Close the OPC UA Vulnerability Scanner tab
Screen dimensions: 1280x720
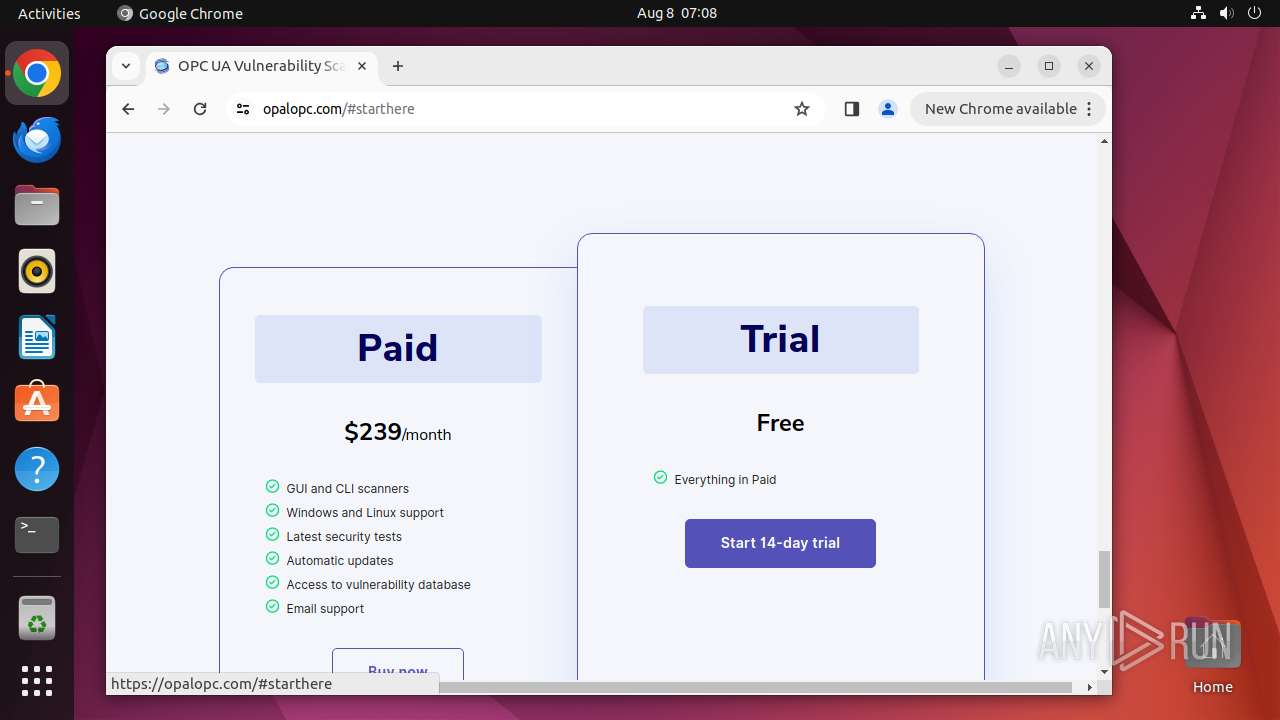362,66
